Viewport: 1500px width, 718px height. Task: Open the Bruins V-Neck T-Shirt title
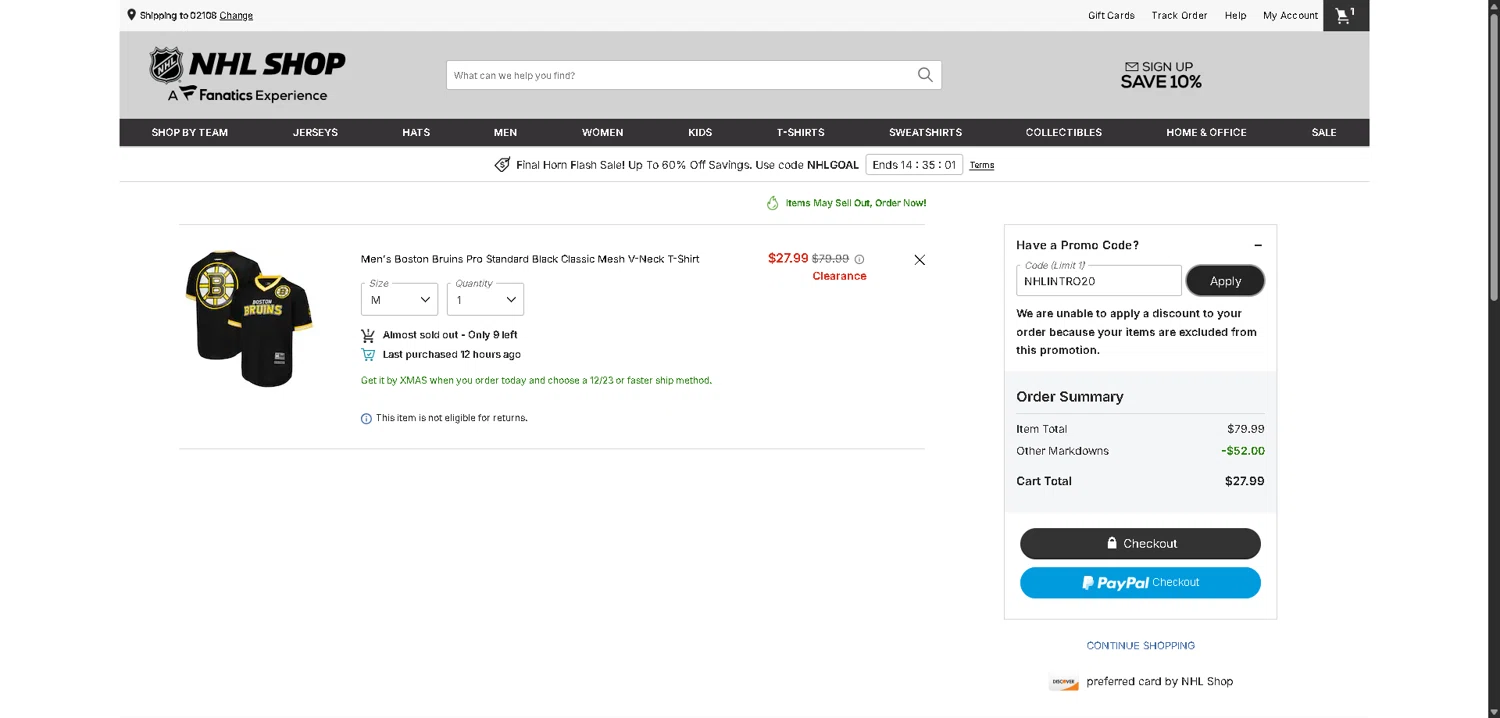coord(530,259)
